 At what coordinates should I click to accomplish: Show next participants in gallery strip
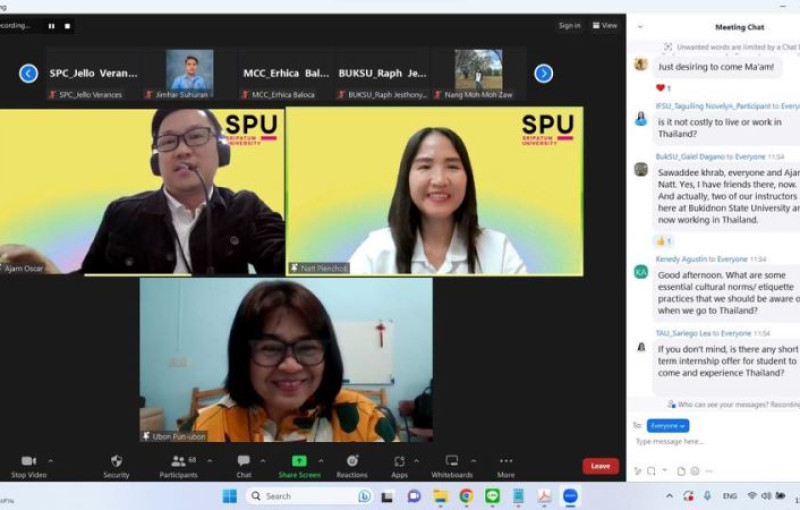click(x=544, y=73)
